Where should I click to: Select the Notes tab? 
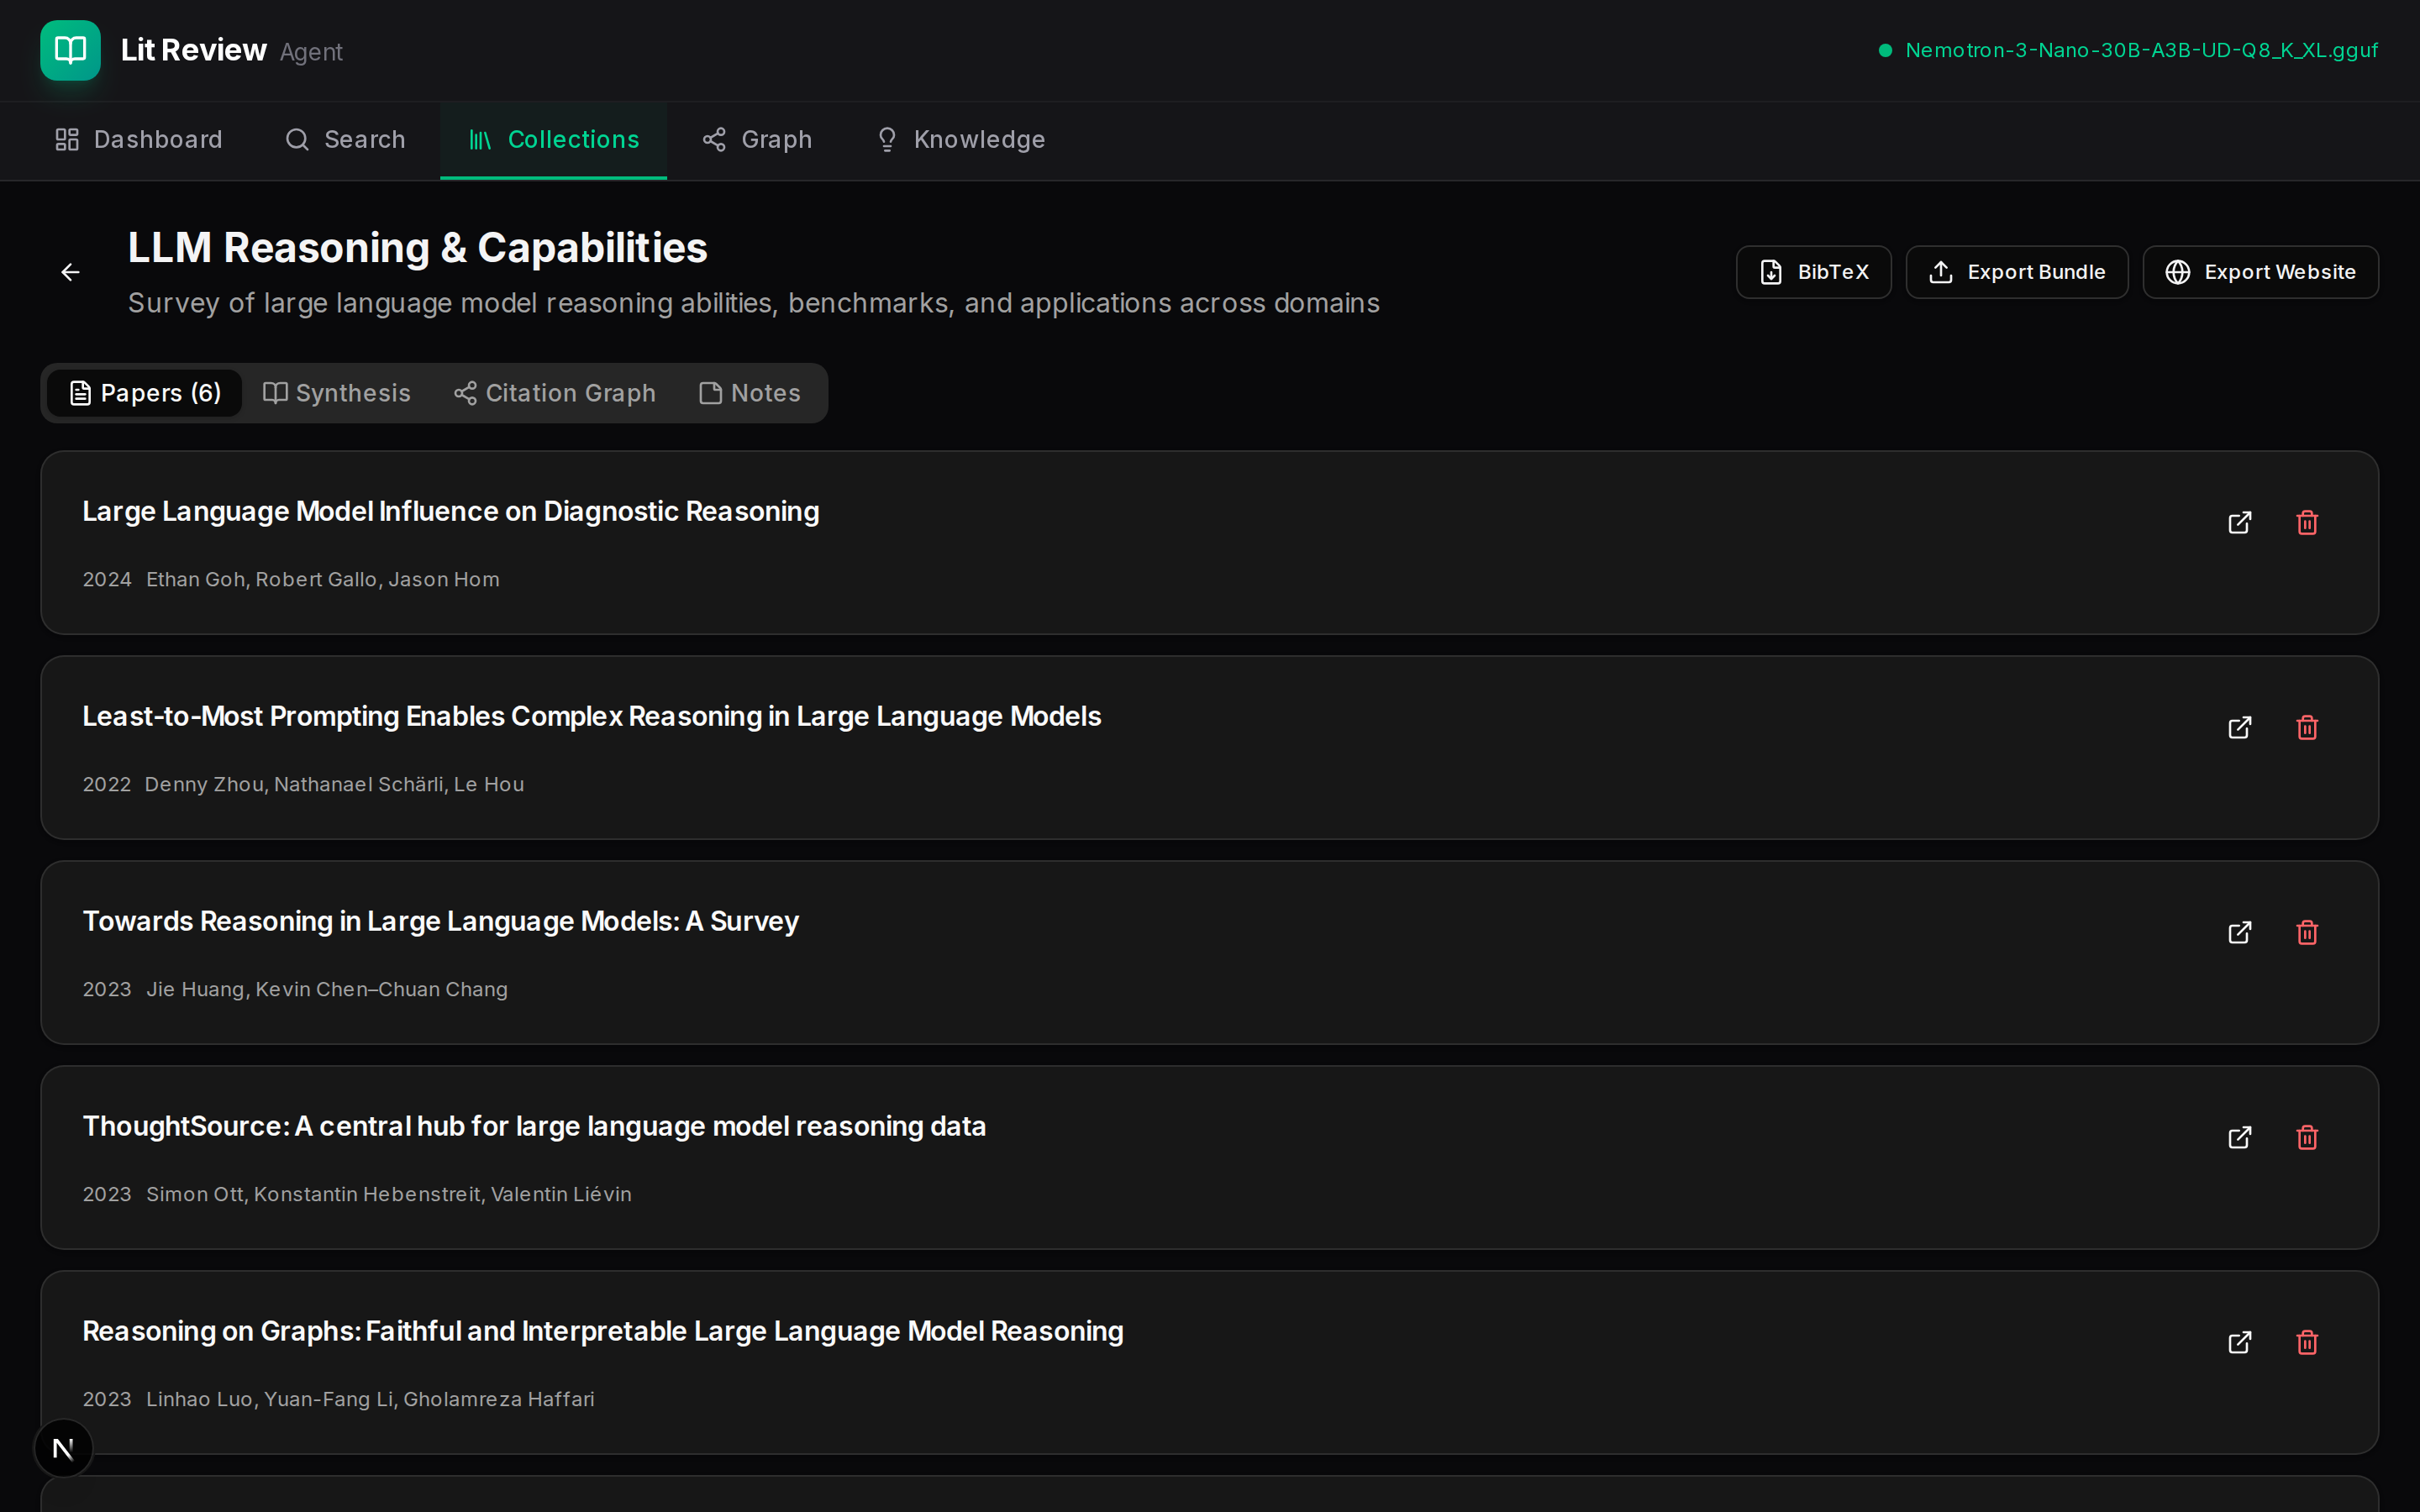[x=749, y=393]
